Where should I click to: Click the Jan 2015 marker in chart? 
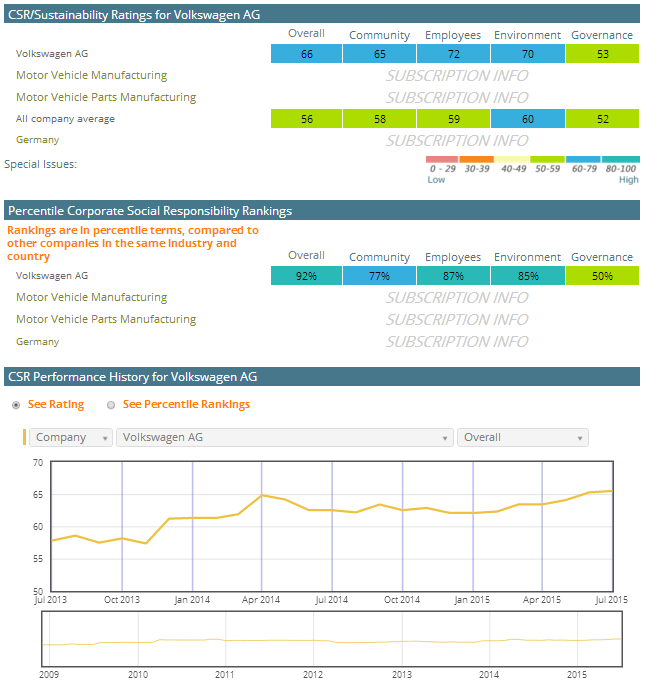[472, 600]
